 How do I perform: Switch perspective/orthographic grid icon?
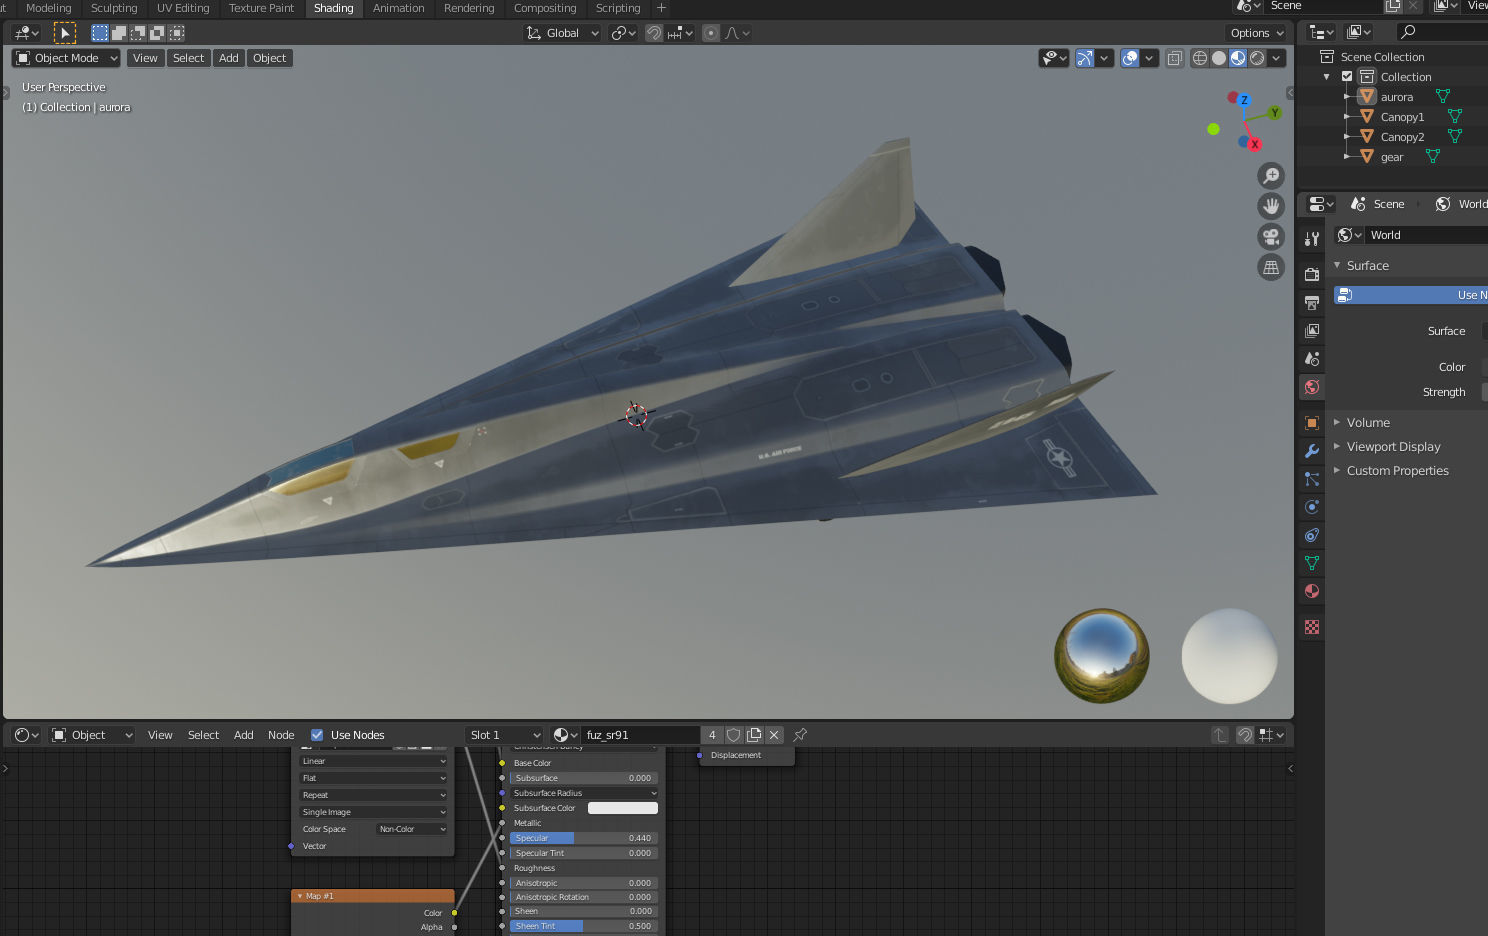1271,268
